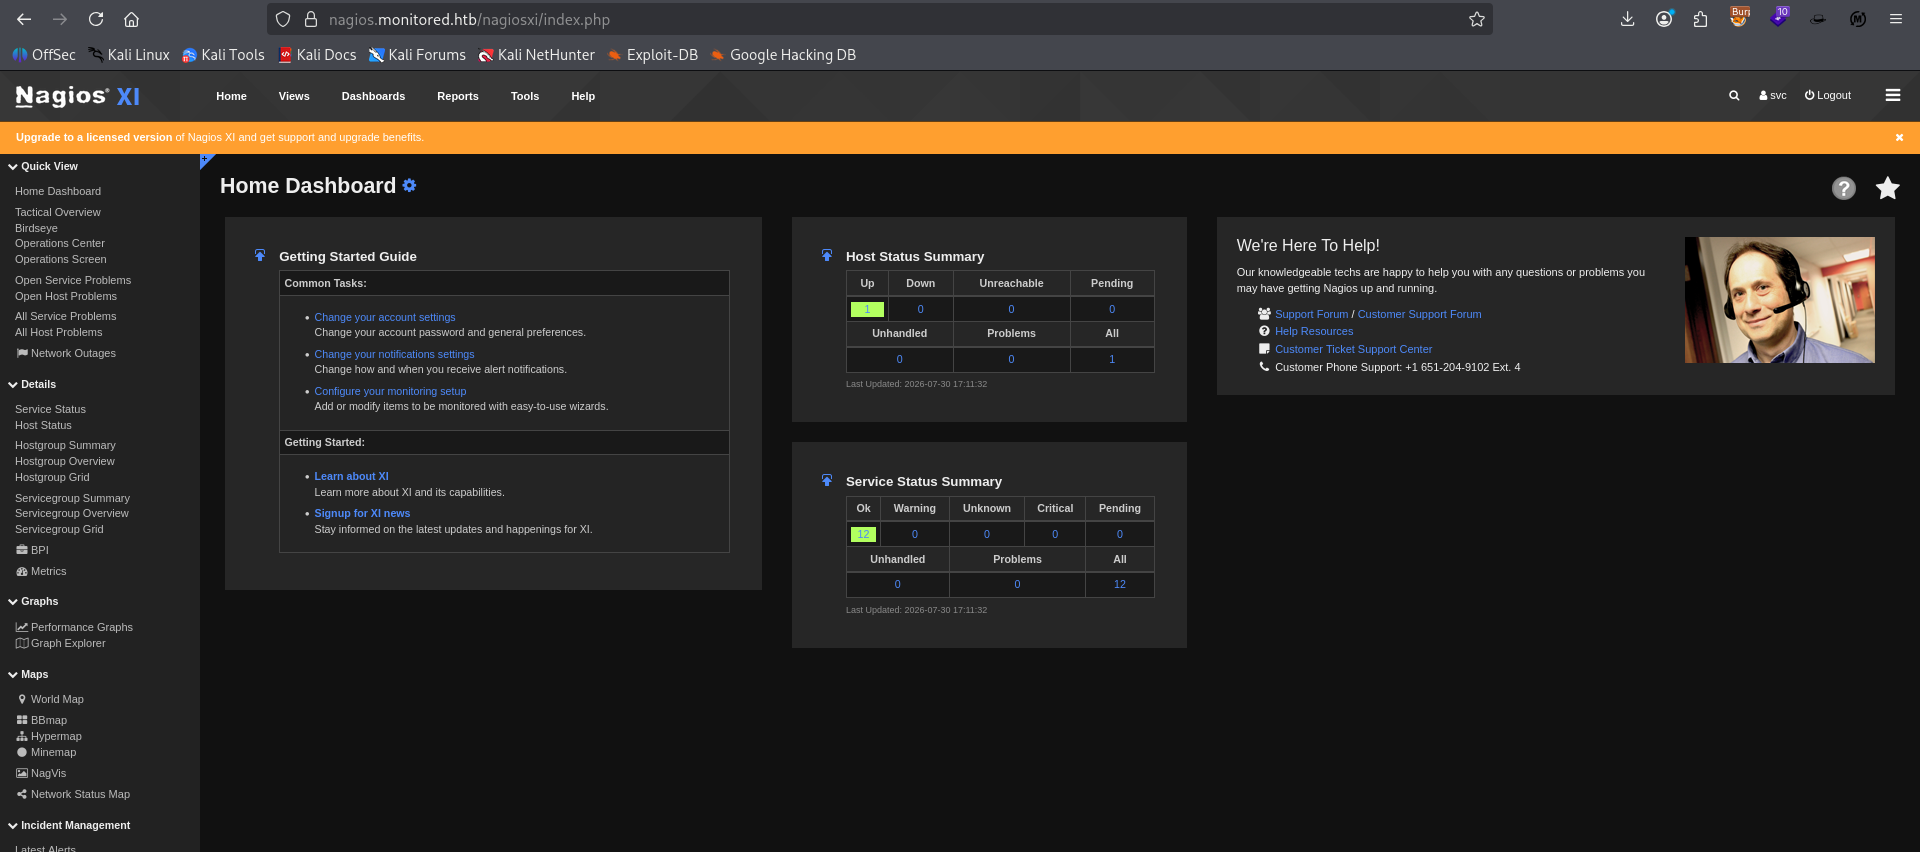
Task: Open the Reports menu
Action: (x=458, y=96)
